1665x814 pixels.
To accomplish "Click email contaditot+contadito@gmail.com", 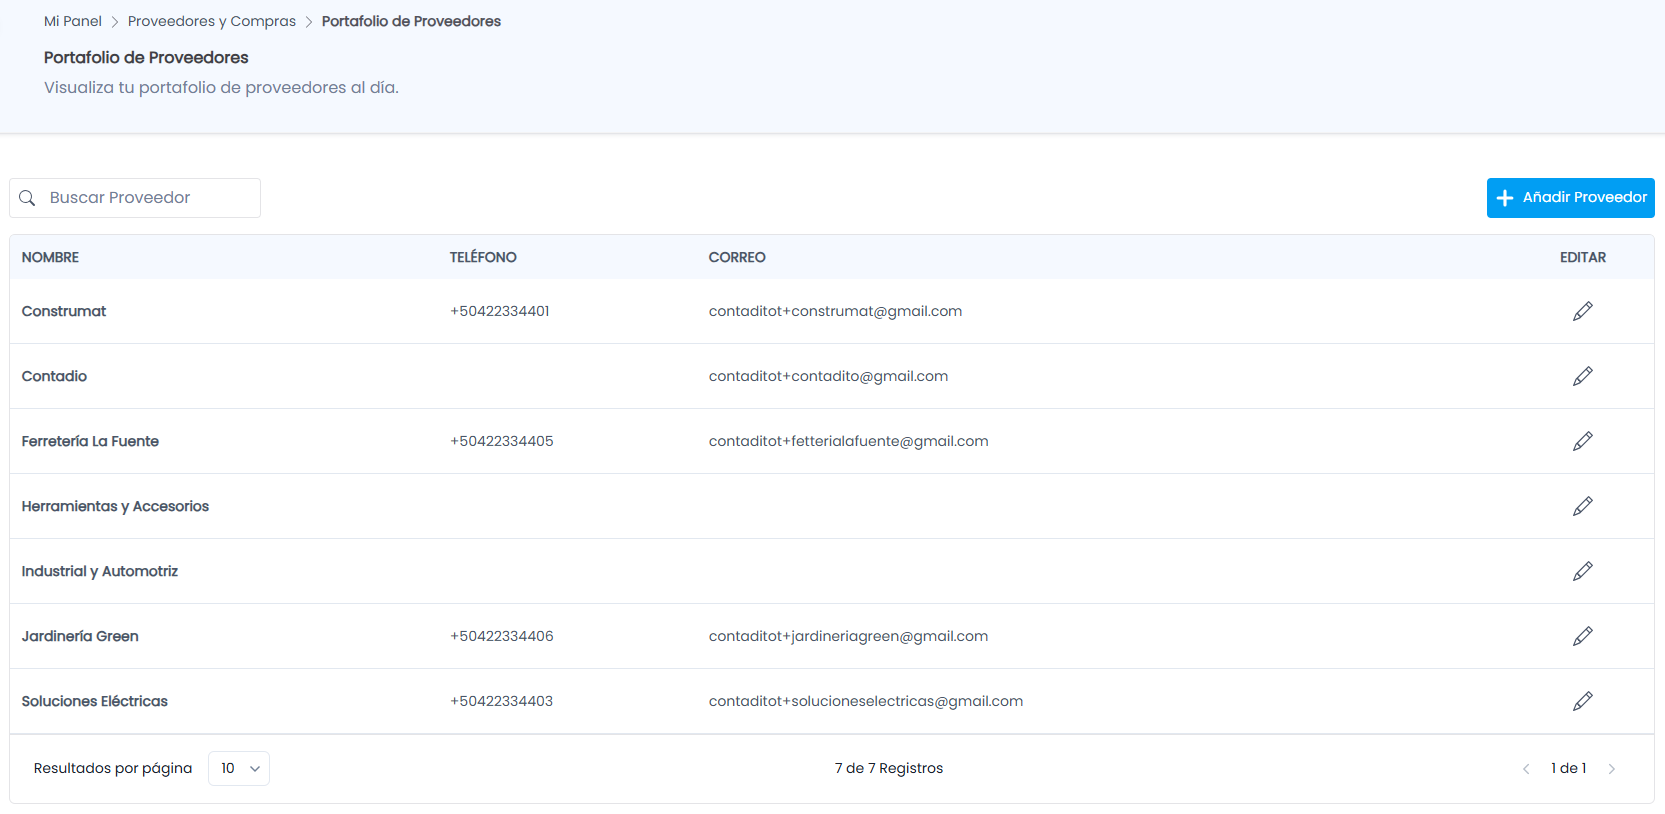I will pos(828,376).
